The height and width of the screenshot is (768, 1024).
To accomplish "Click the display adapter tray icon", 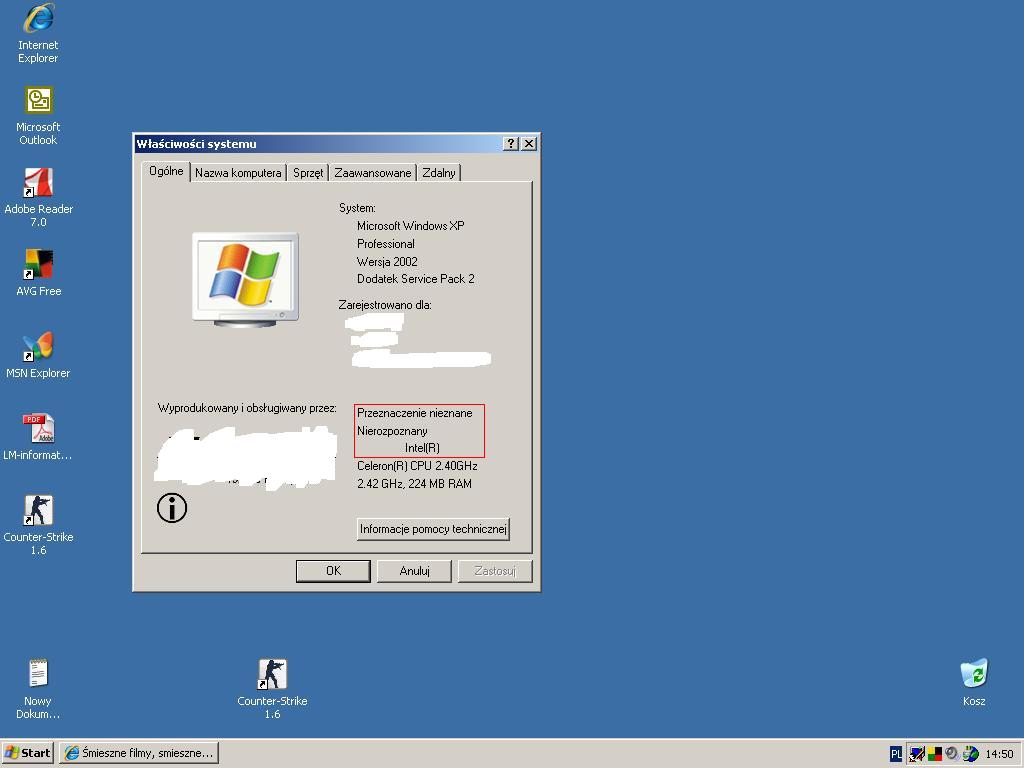I will click(x=917, y=754).
